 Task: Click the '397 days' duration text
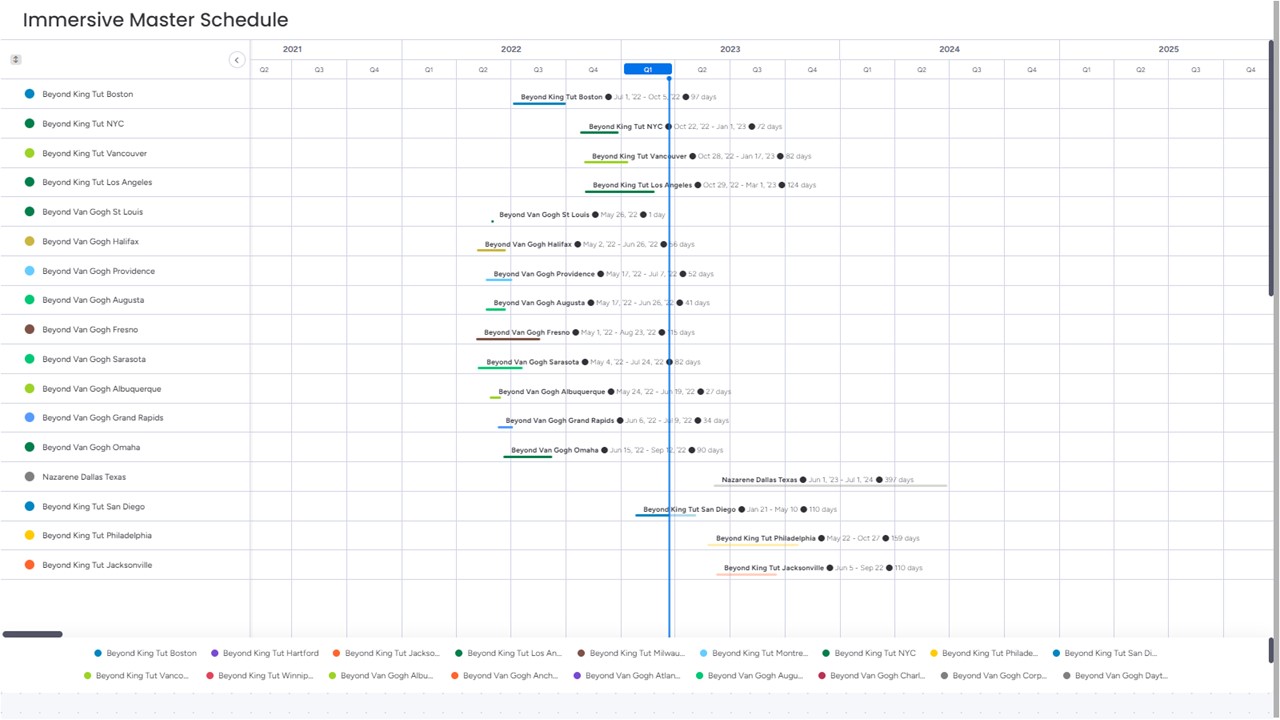pyautogui.click(x=899, y=480)
